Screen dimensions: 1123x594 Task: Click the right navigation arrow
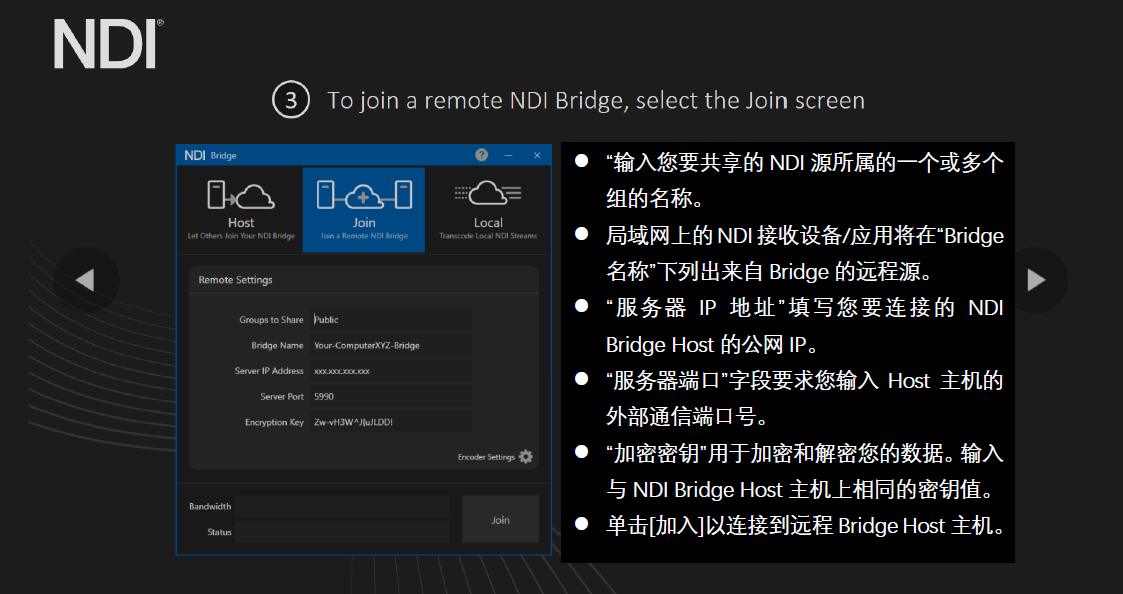point(1038,280)
